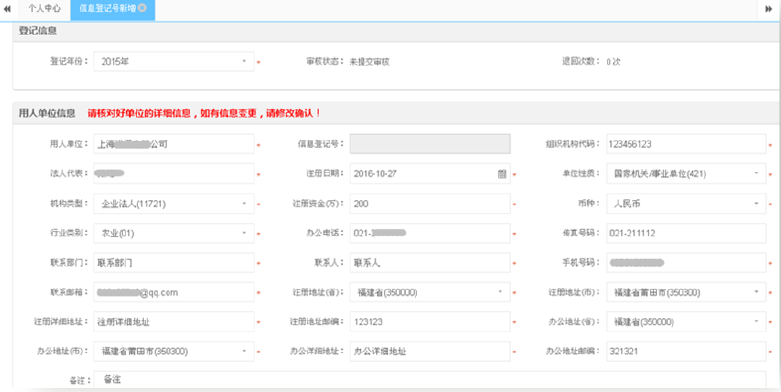Open the 注册地址(市) dropdown
The height and width of the screenshot is (392, 781).
coord(686,292)
